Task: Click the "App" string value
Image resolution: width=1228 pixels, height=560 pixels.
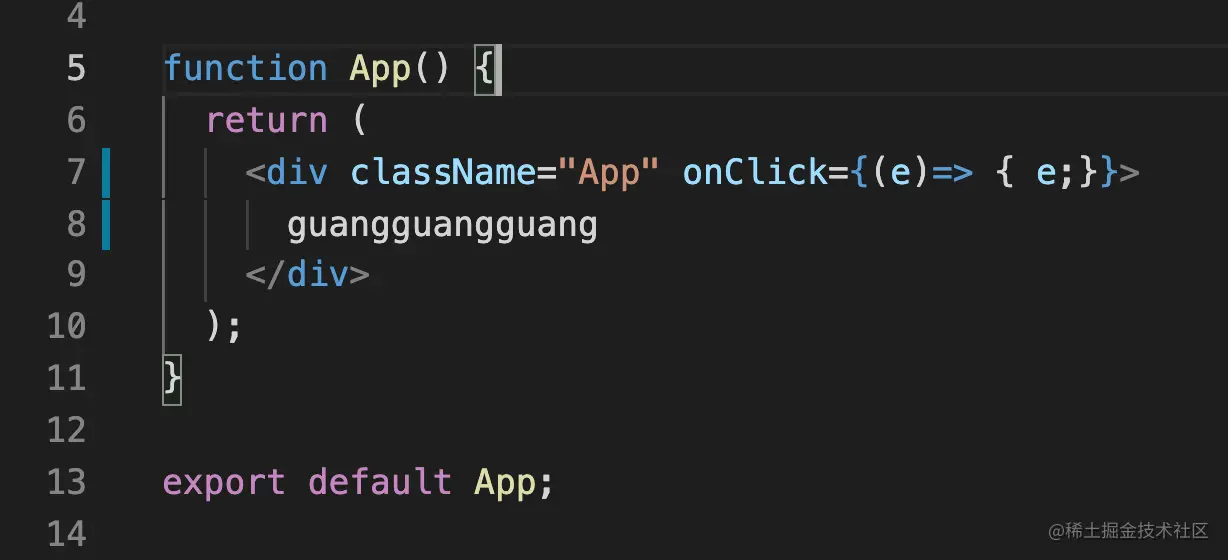Action: [x=609, y=173]
